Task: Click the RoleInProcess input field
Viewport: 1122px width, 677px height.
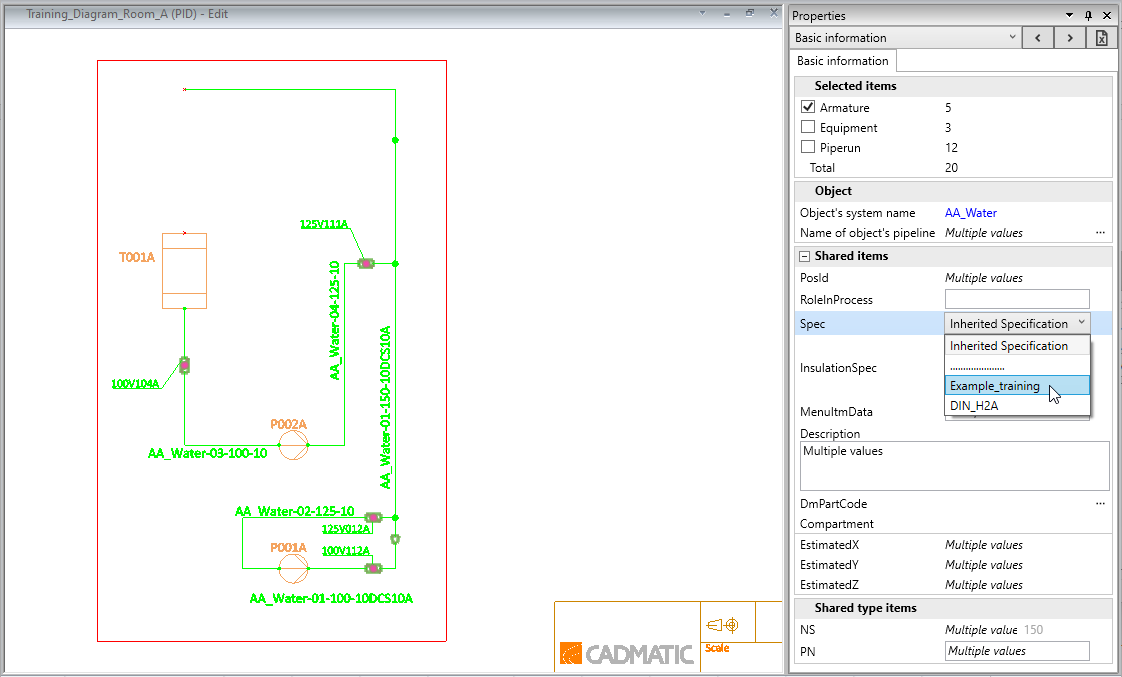Action: pyautogui.click(x=1017, y=299)
